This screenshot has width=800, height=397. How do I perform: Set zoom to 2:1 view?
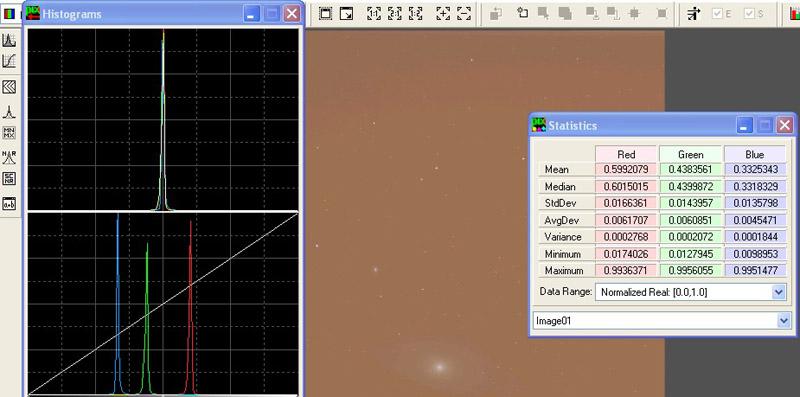(394, 14)
